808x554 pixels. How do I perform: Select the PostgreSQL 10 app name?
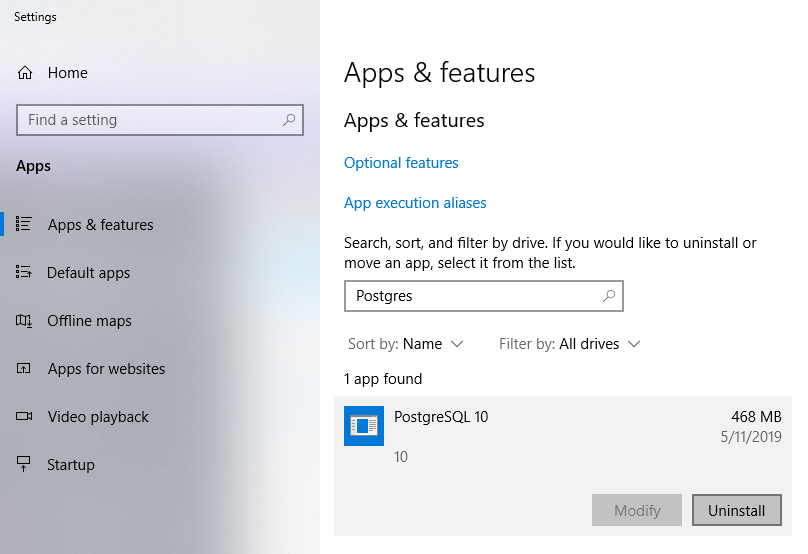(x=441, y=417)
